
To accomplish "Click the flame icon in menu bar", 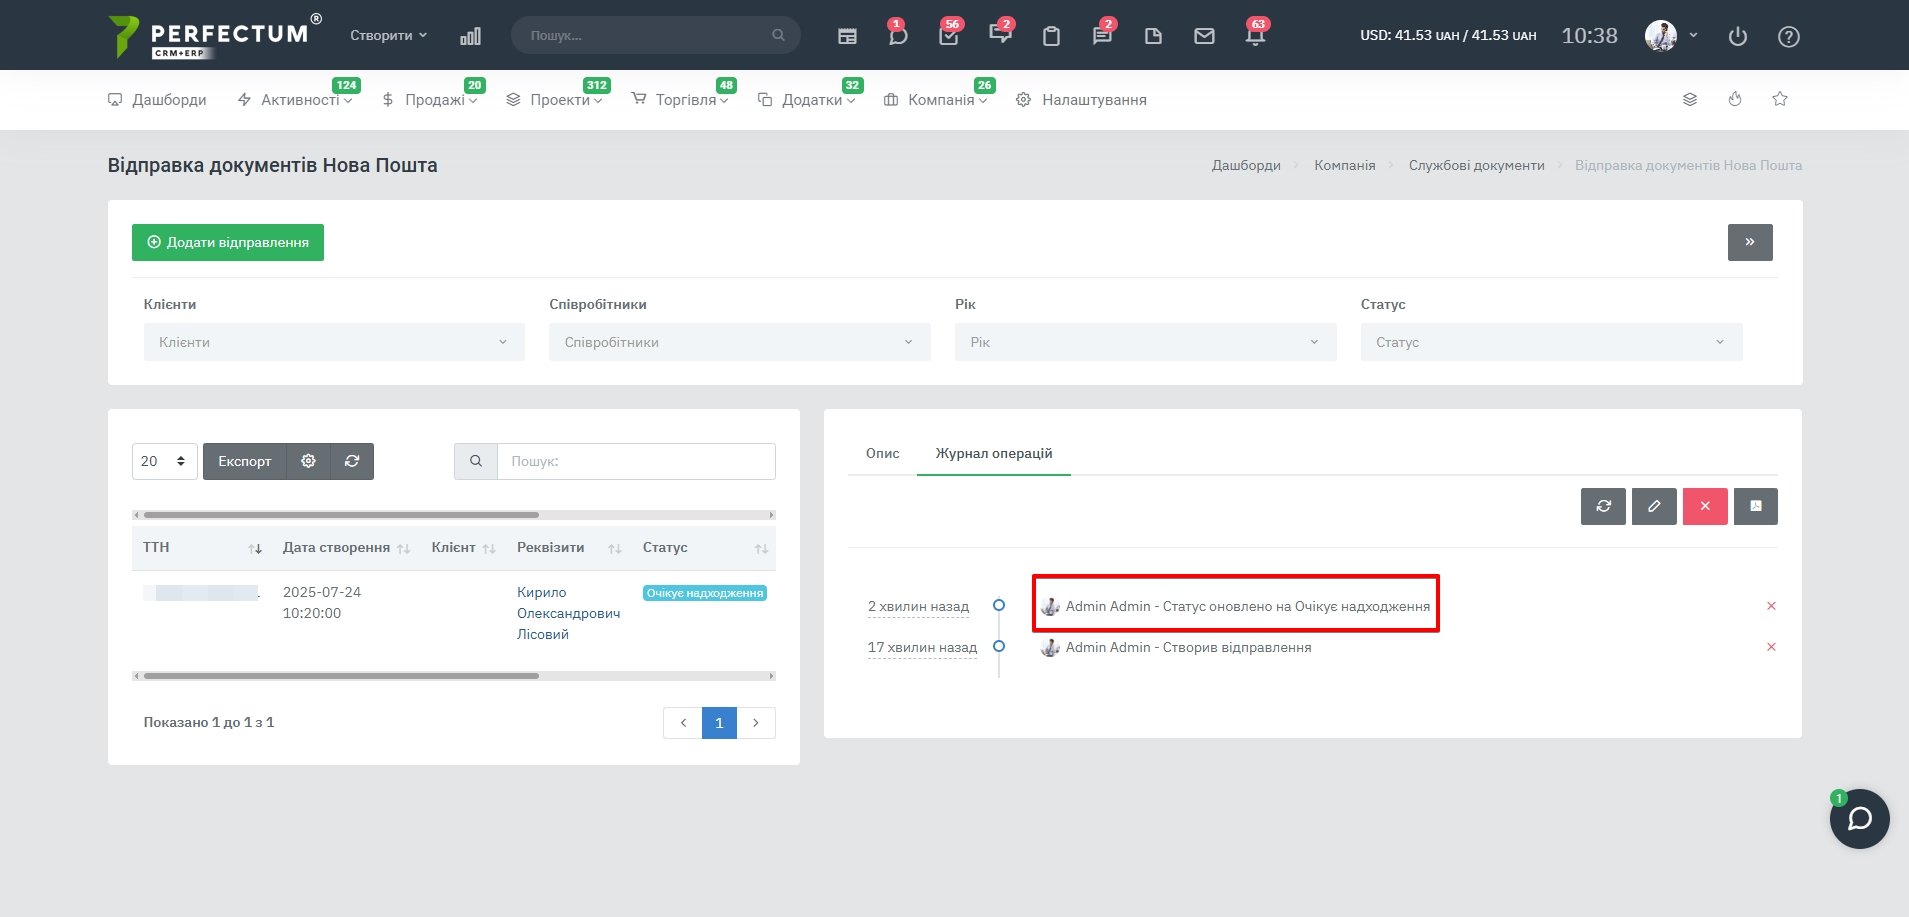I will [1735, 99].
